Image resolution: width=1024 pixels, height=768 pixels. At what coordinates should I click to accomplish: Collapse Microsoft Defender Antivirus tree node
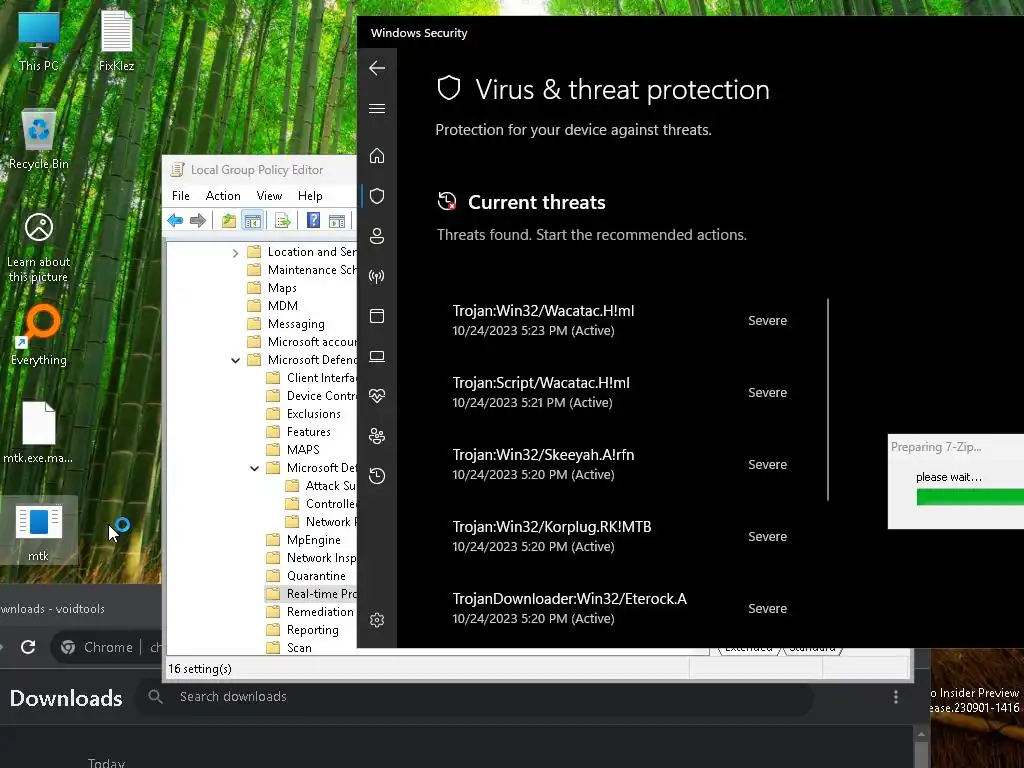click(x=236, y=360)
